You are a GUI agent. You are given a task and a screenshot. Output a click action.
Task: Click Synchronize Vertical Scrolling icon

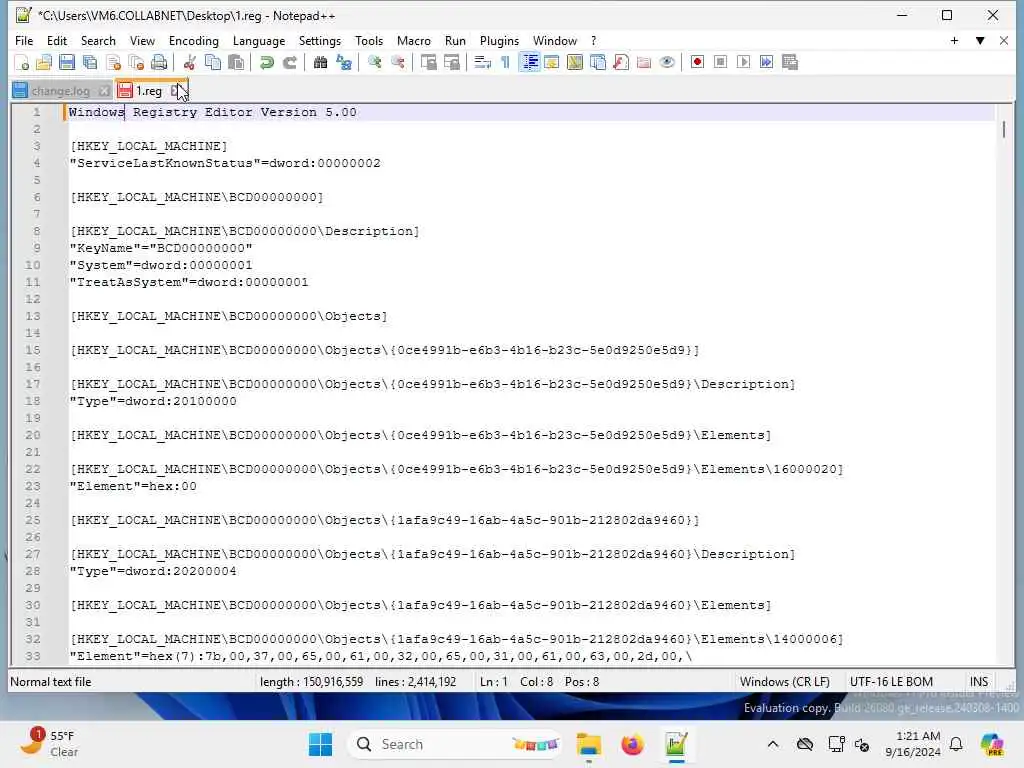[428, 62]
